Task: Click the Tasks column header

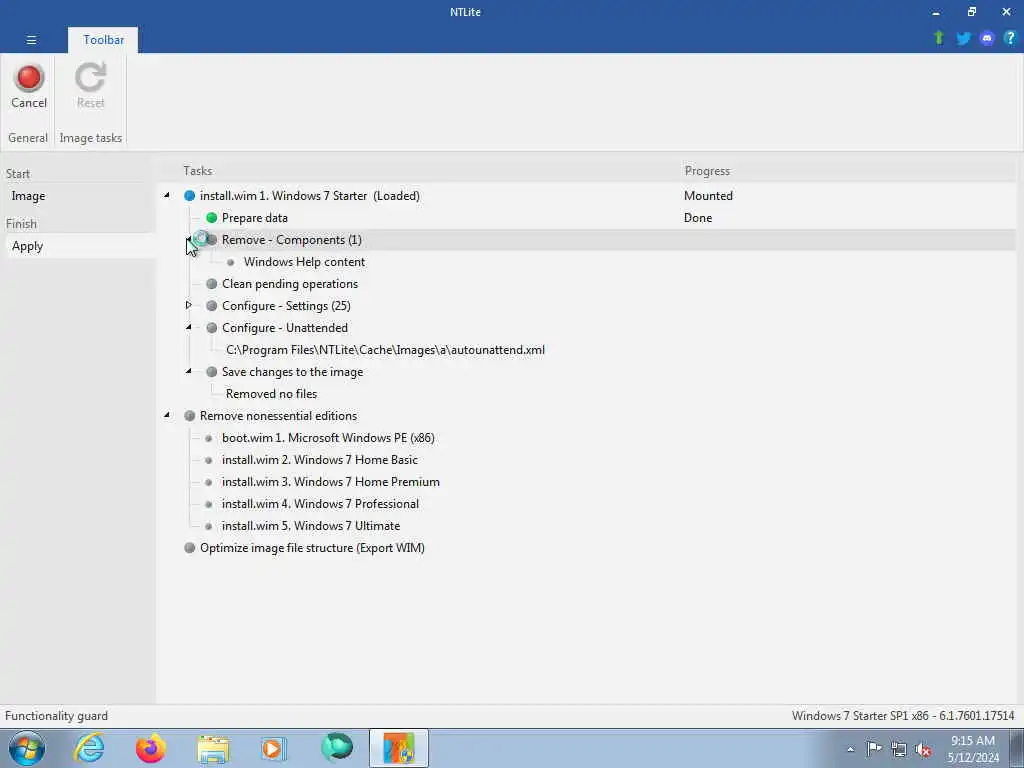Action: [x=197, y=170]
